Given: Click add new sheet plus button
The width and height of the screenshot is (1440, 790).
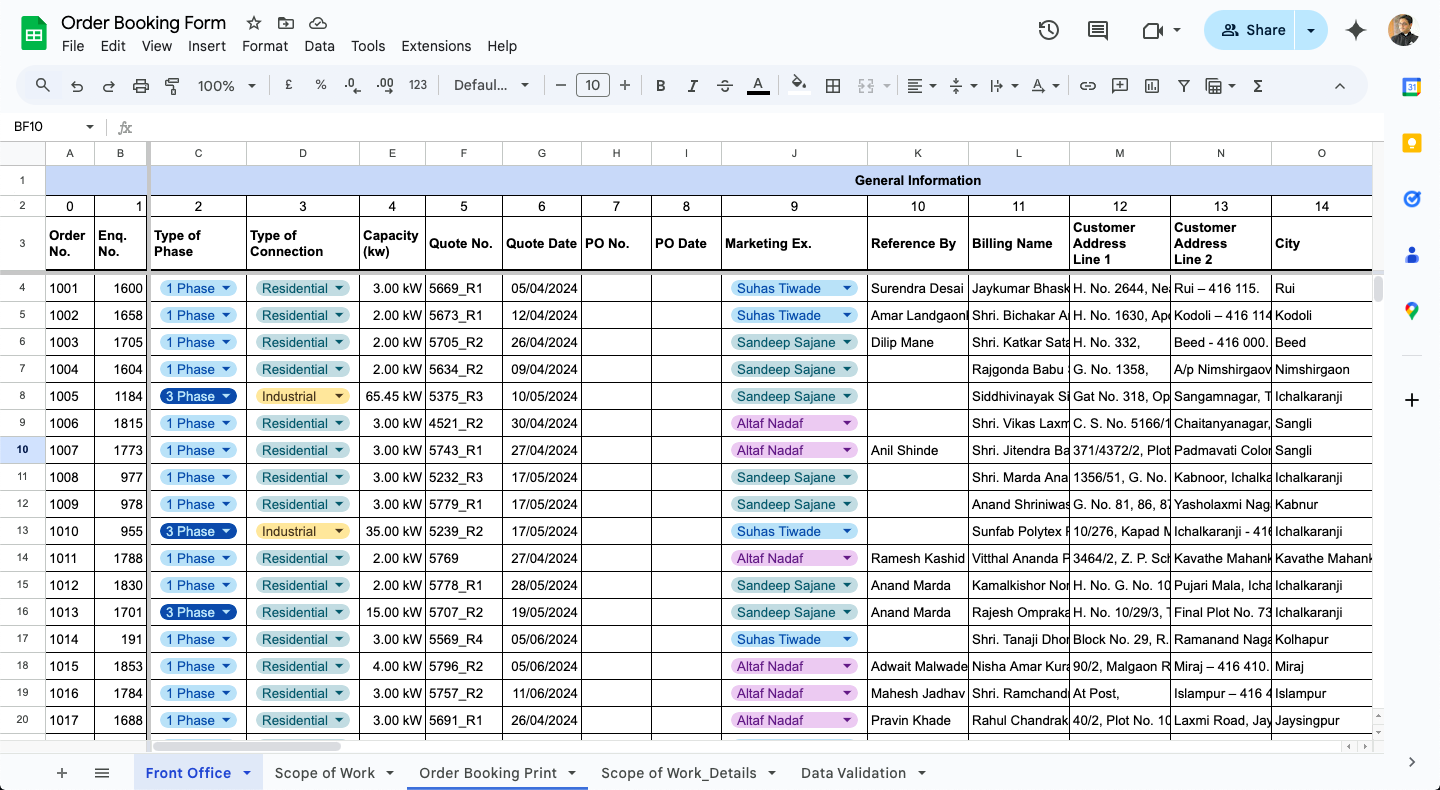Looking at the screenshot, I should tap(62, 773).
